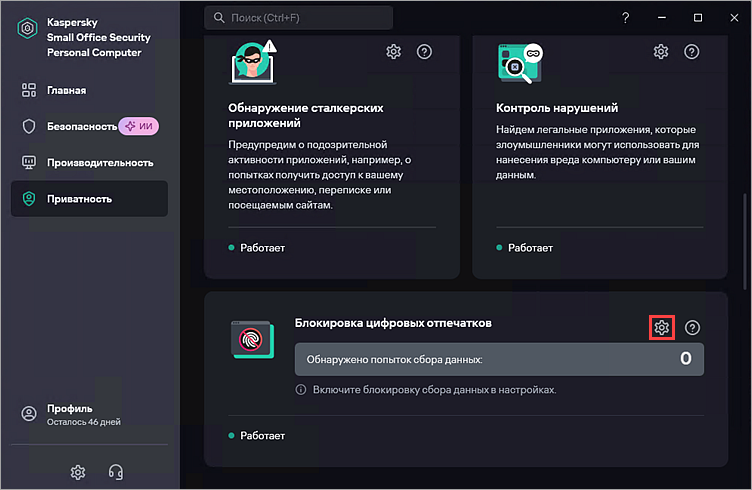Click the info icon beside 'Включите блокировку'
The width and height of the screenshot is (752, 490).
point(301,389)
